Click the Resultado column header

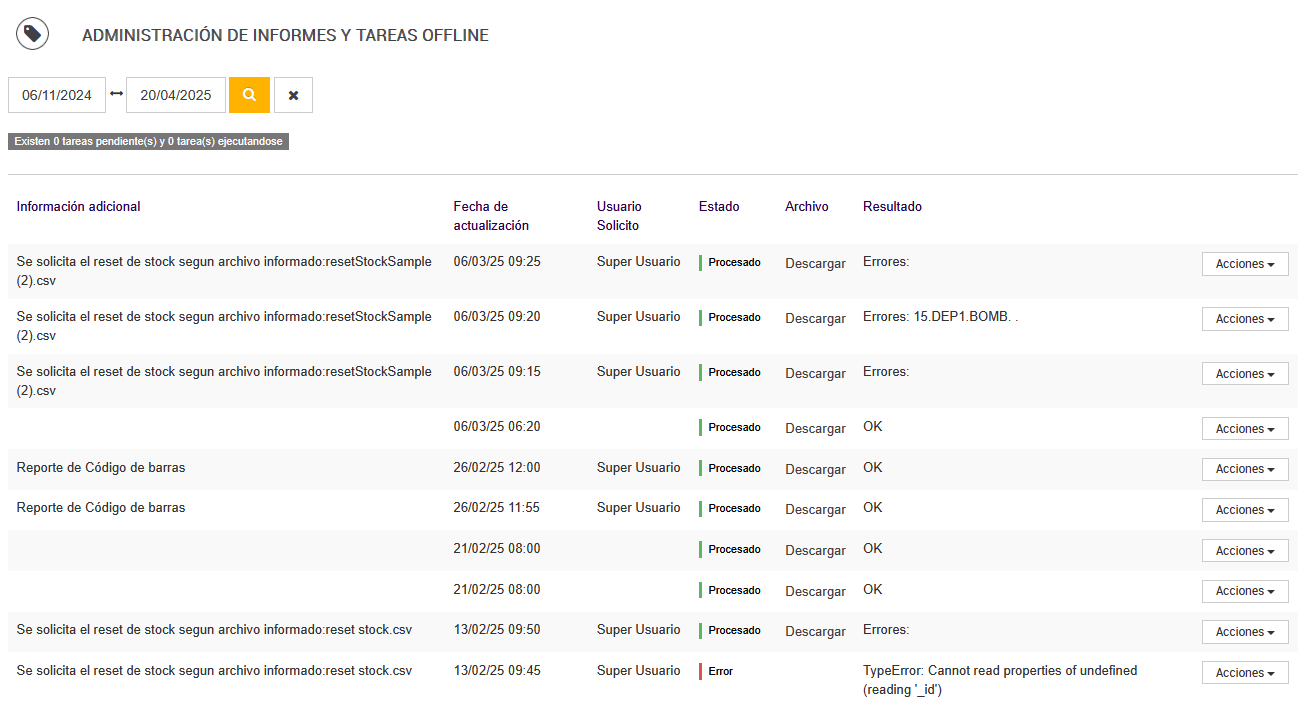coord(892,207)
